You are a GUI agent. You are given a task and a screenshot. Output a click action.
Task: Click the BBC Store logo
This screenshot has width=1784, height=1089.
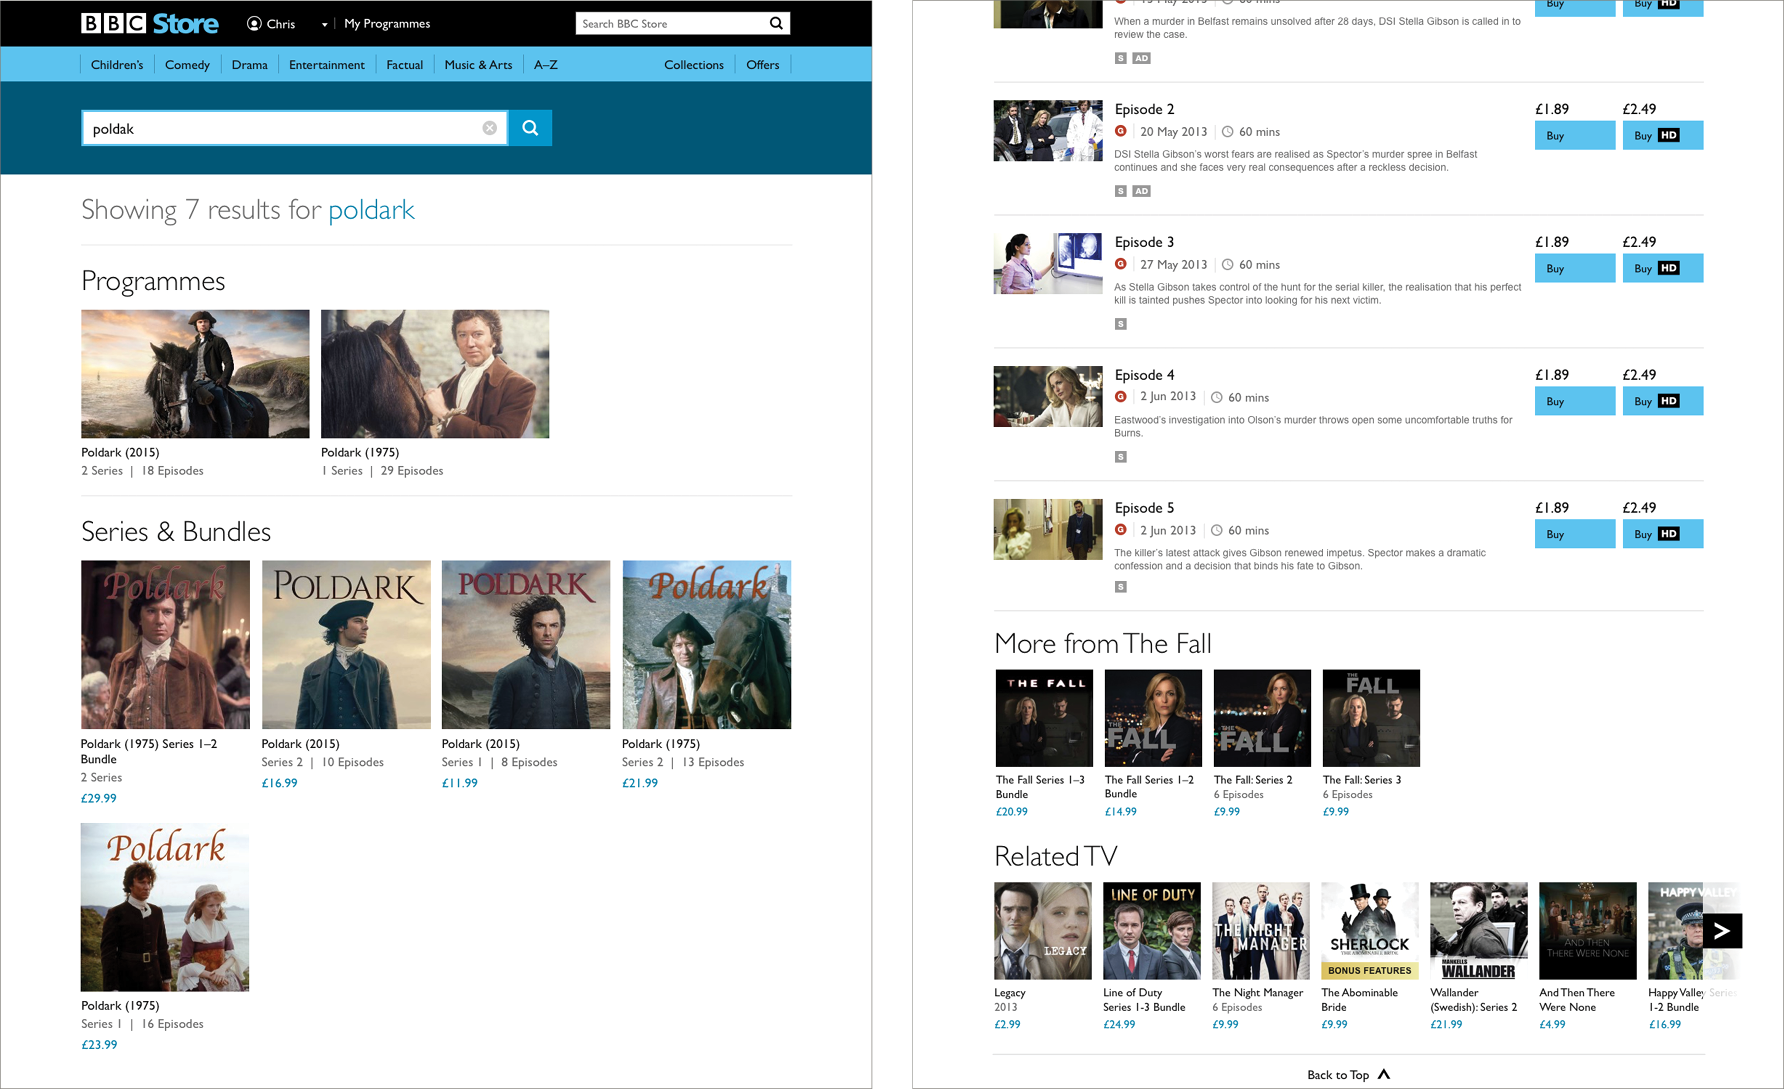tap(150, 23)
